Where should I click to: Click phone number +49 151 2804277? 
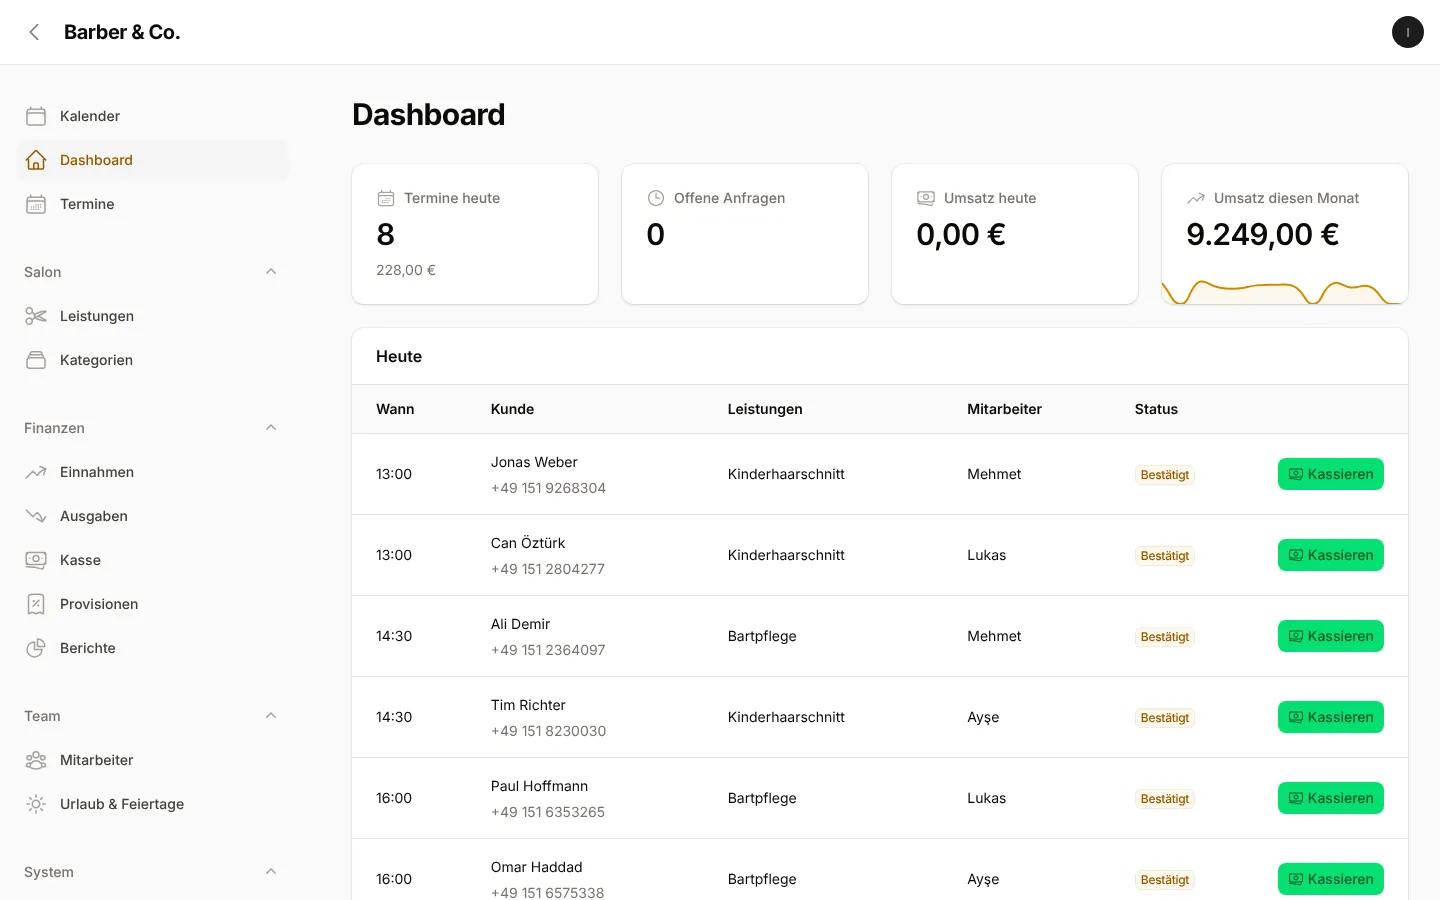(x=548, y=569)
